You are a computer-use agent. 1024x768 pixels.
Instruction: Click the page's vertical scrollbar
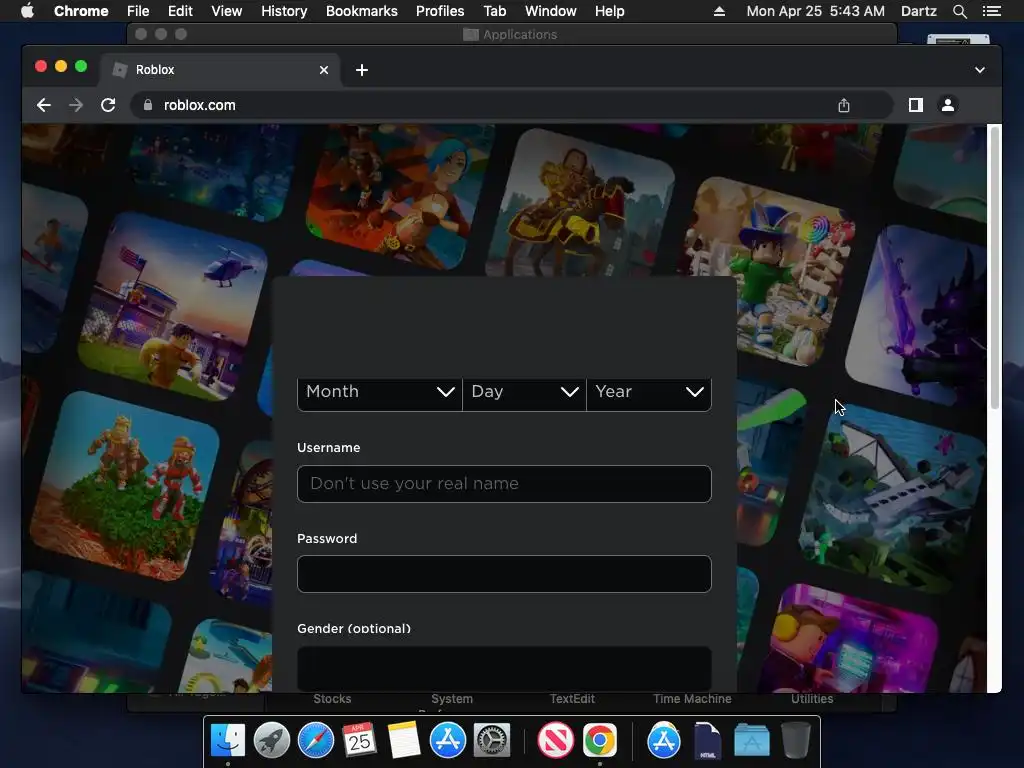[x=995, y=268]
